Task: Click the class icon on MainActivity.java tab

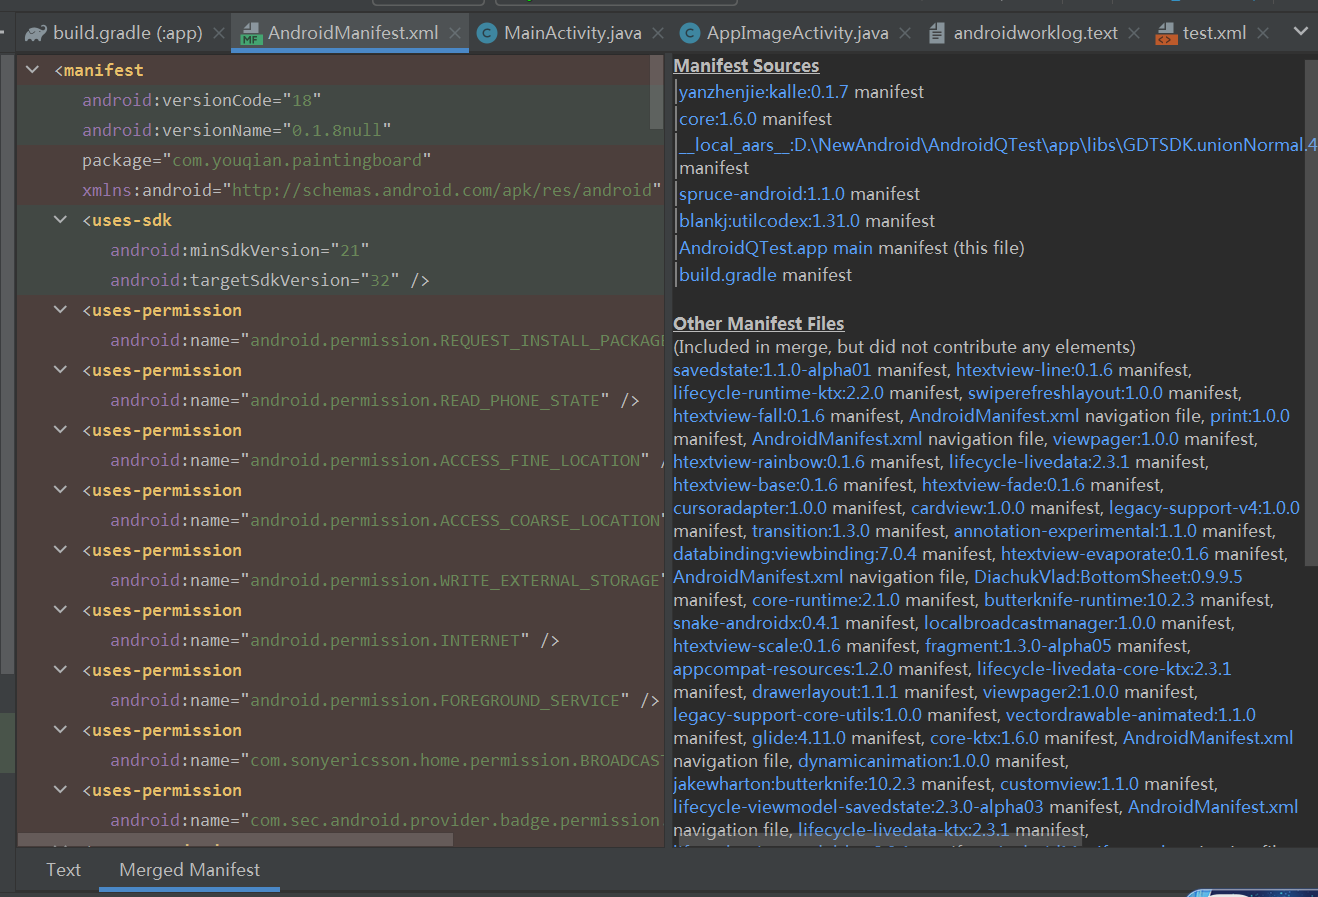Action: (x=487, y=31)
